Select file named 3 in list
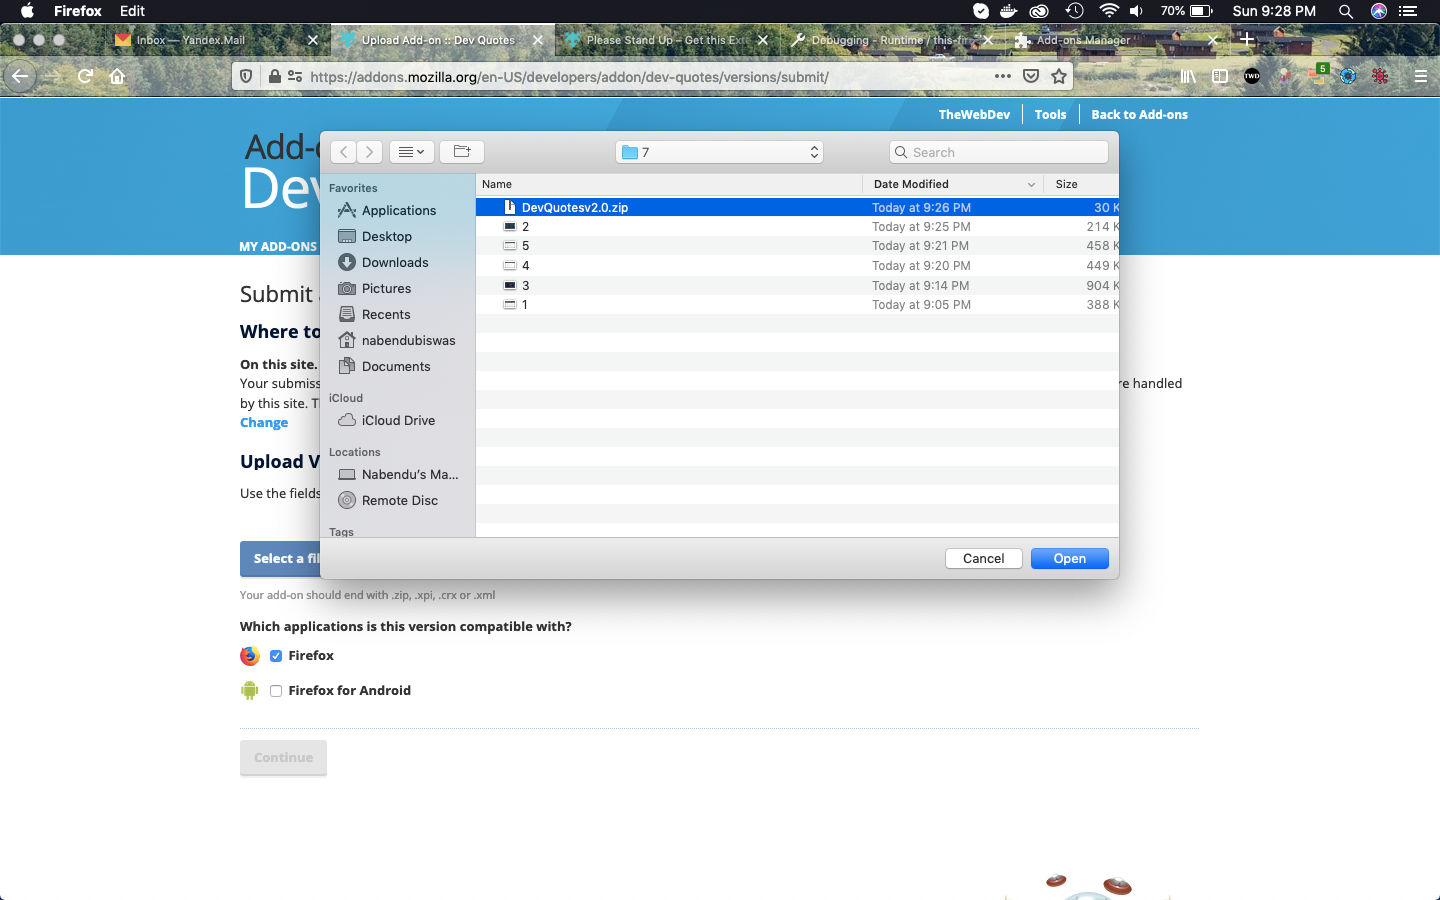The width and height of the screenshot is (1440, 900). click(797, 285)
